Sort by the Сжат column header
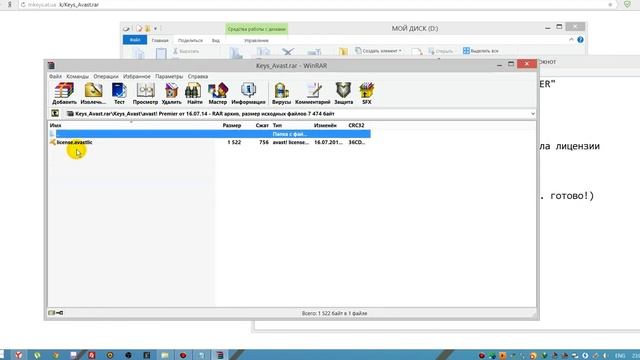The image size is (640, 360). tap(262, 125)
